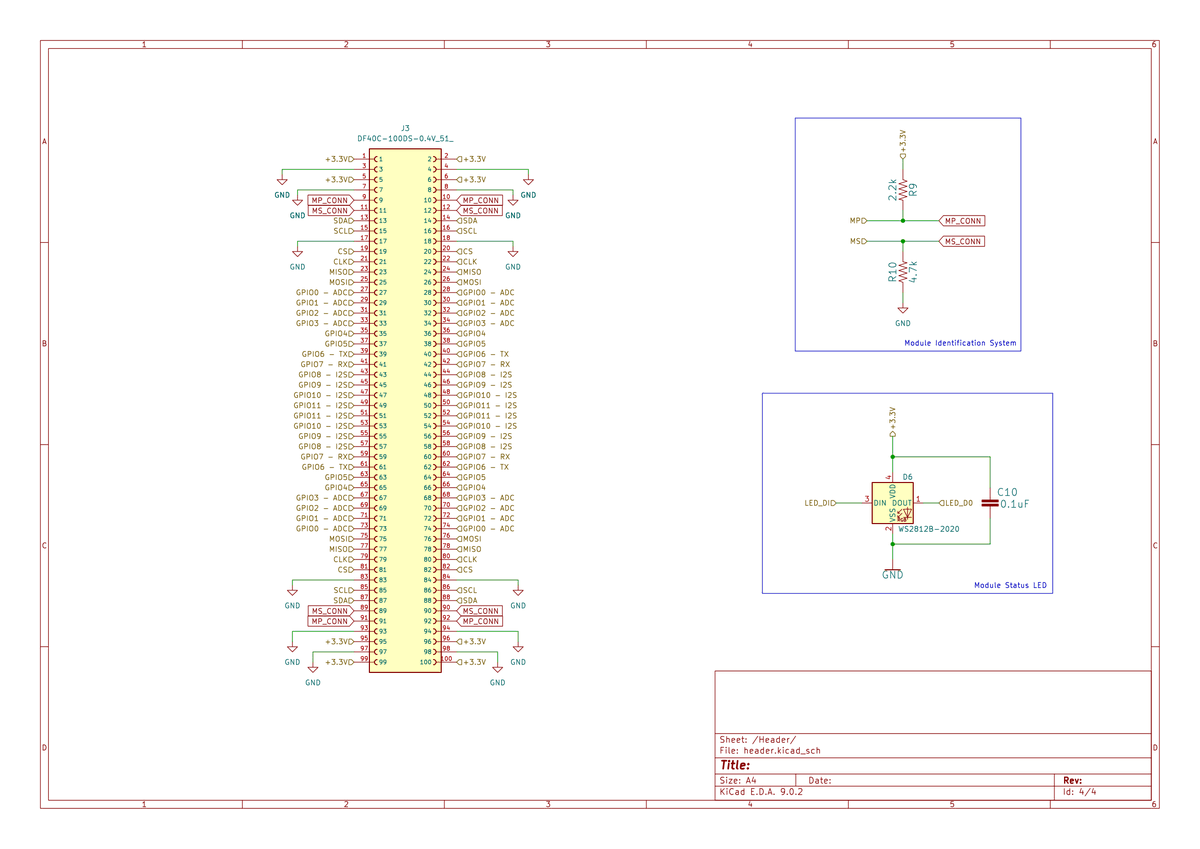
Task: Click the GPIO6 - TX label at pin 62
Action: [x=484, y=467]
